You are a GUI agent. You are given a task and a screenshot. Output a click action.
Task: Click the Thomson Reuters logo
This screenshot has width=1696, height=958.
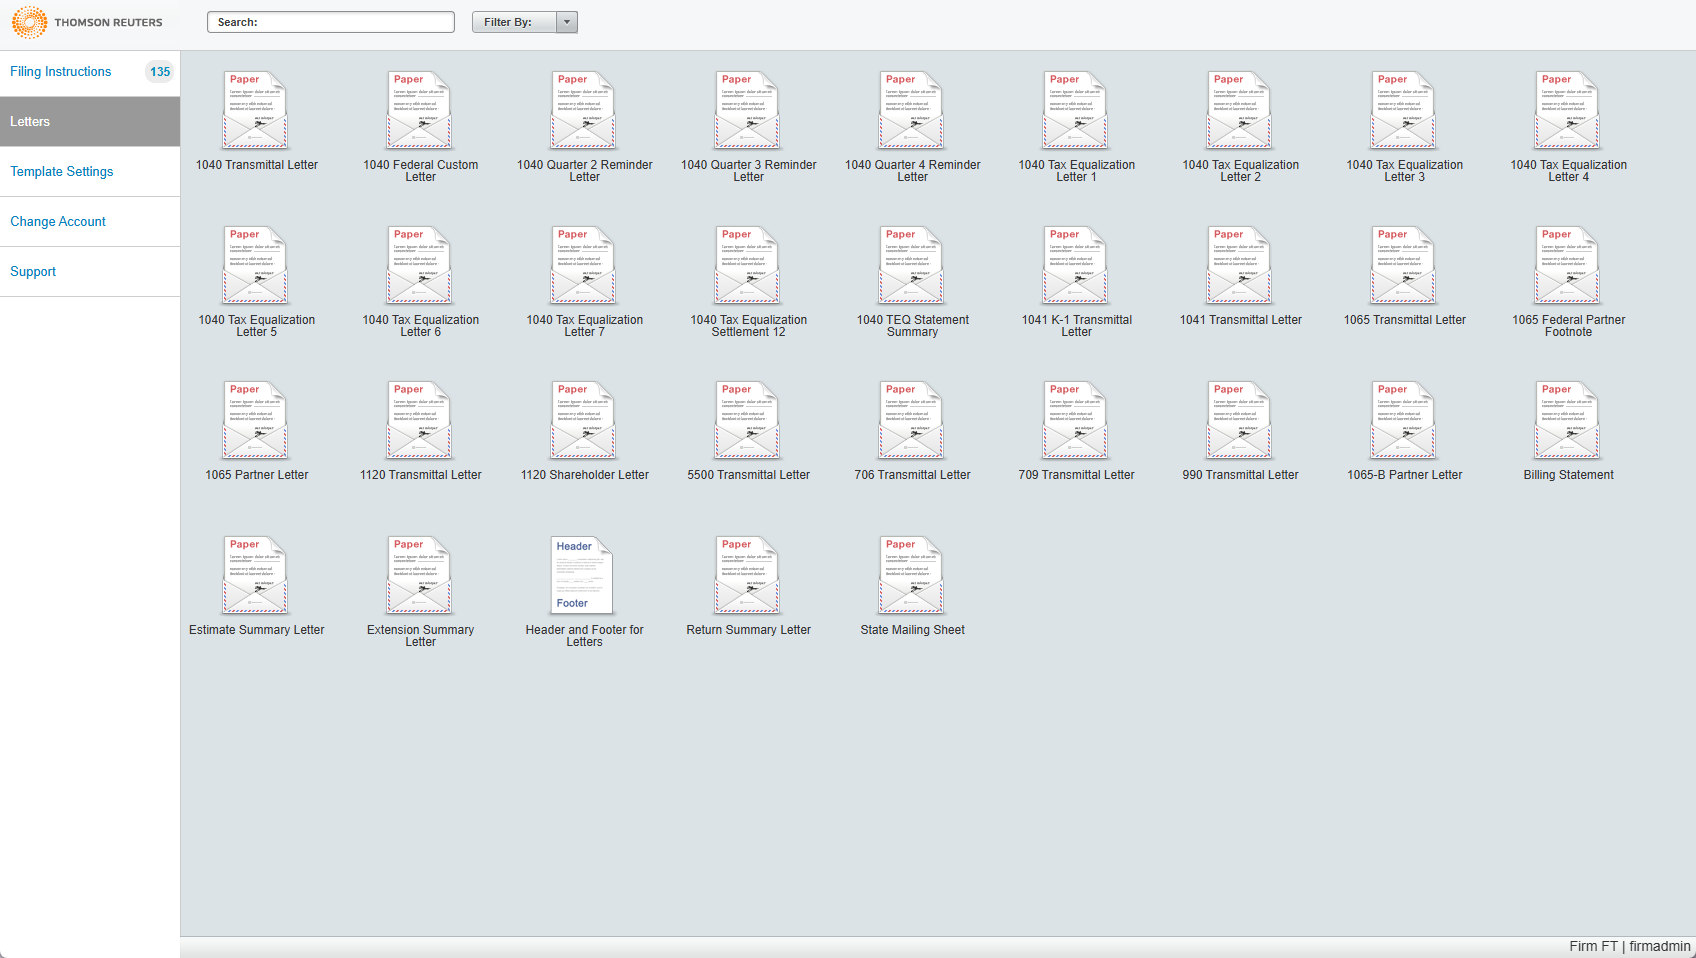tap(86, 22)
